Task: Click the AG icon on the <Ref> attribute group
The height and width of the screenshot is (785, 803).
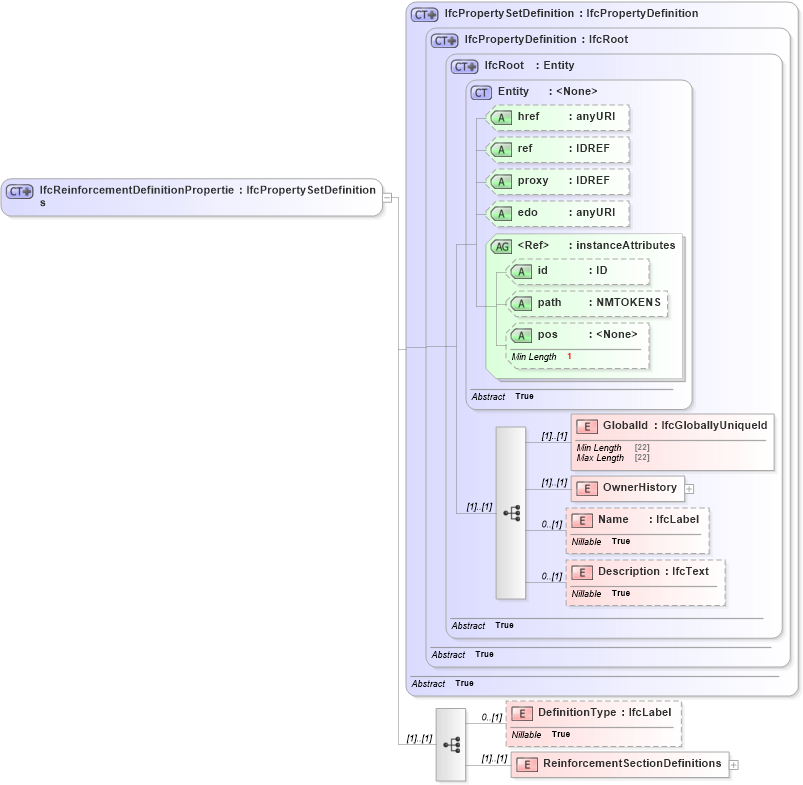Action: (x=501, y=245)
